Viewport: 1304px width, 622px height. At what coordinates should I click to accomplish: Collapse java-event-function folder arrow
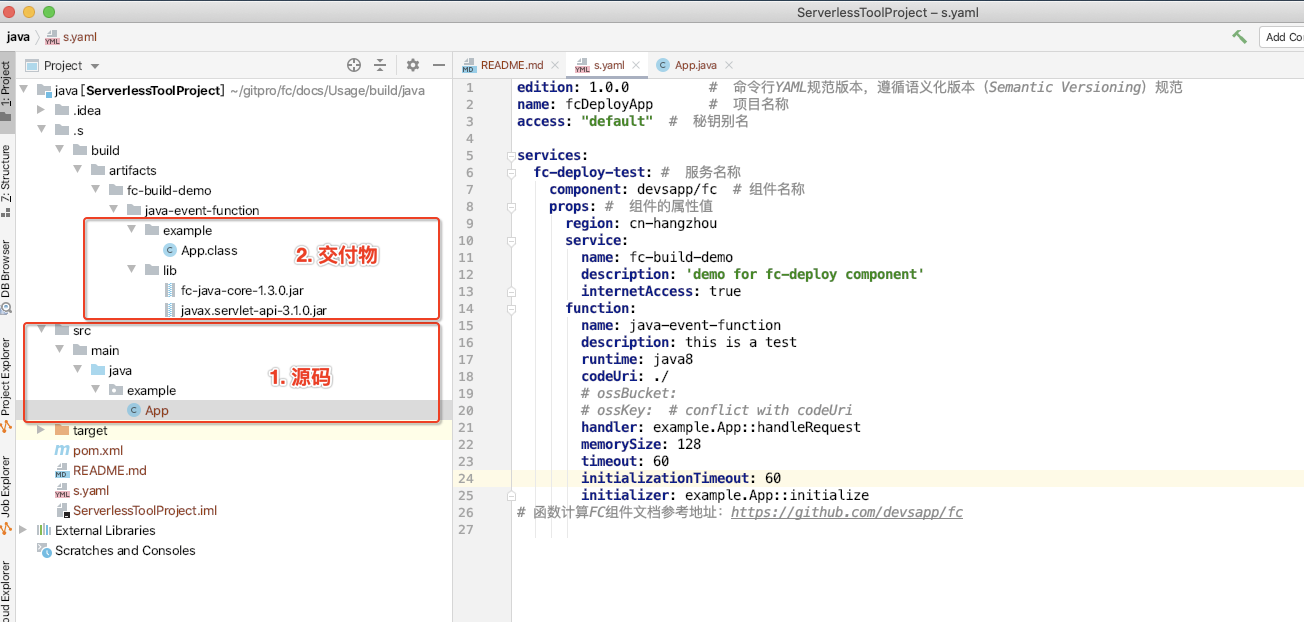click(114, 210)
